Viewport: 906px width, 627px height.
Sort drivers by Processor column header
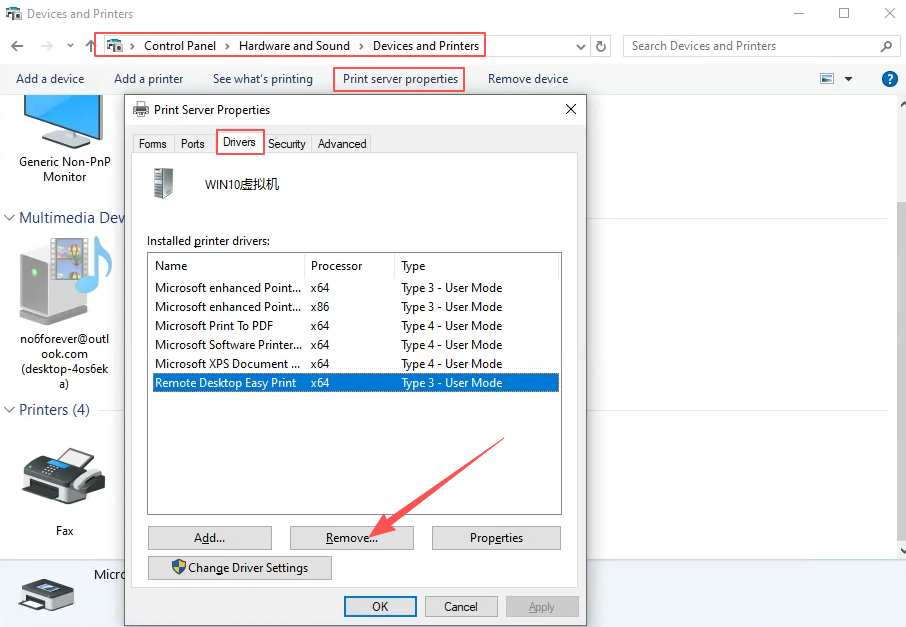[350, 266]
